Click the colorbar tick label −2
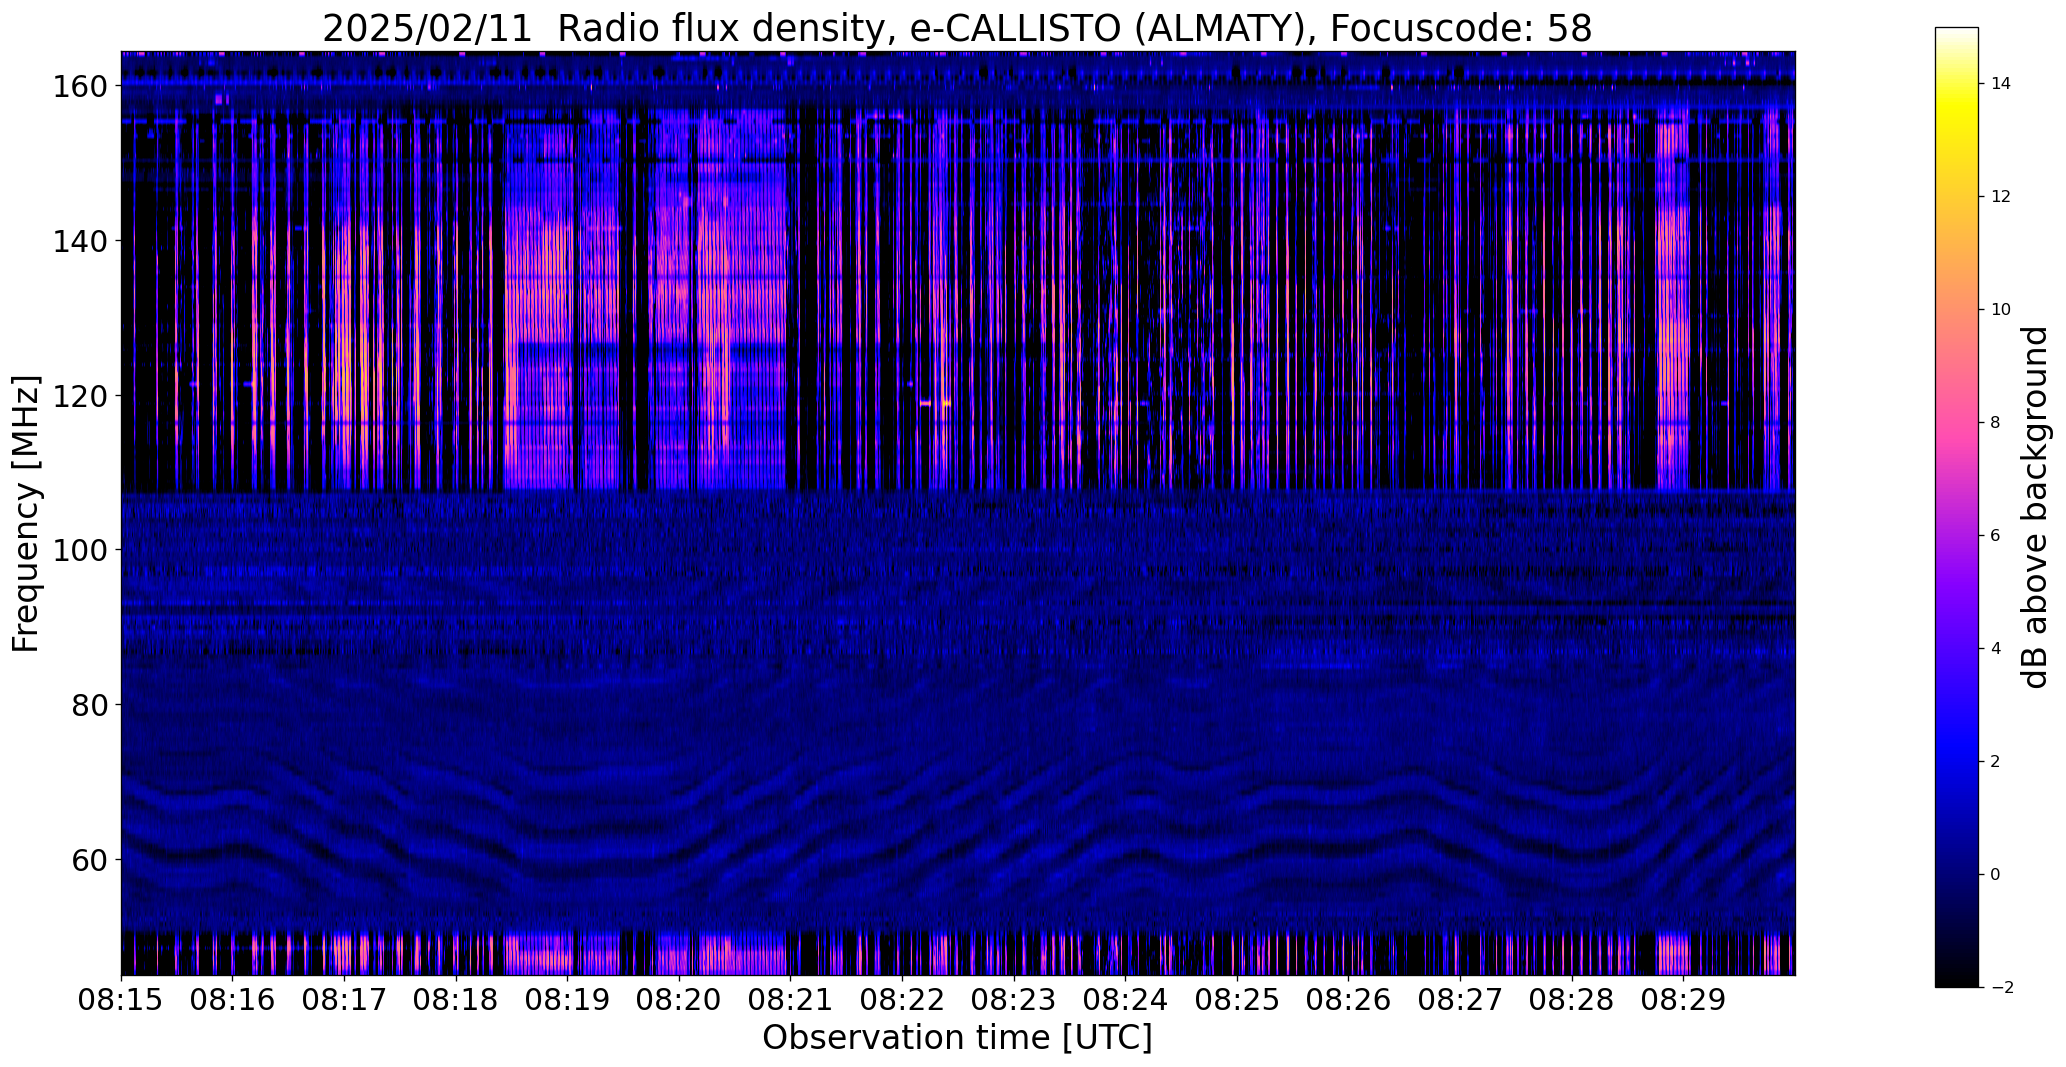2066x1067 pixels. [x=2002, y=988]
